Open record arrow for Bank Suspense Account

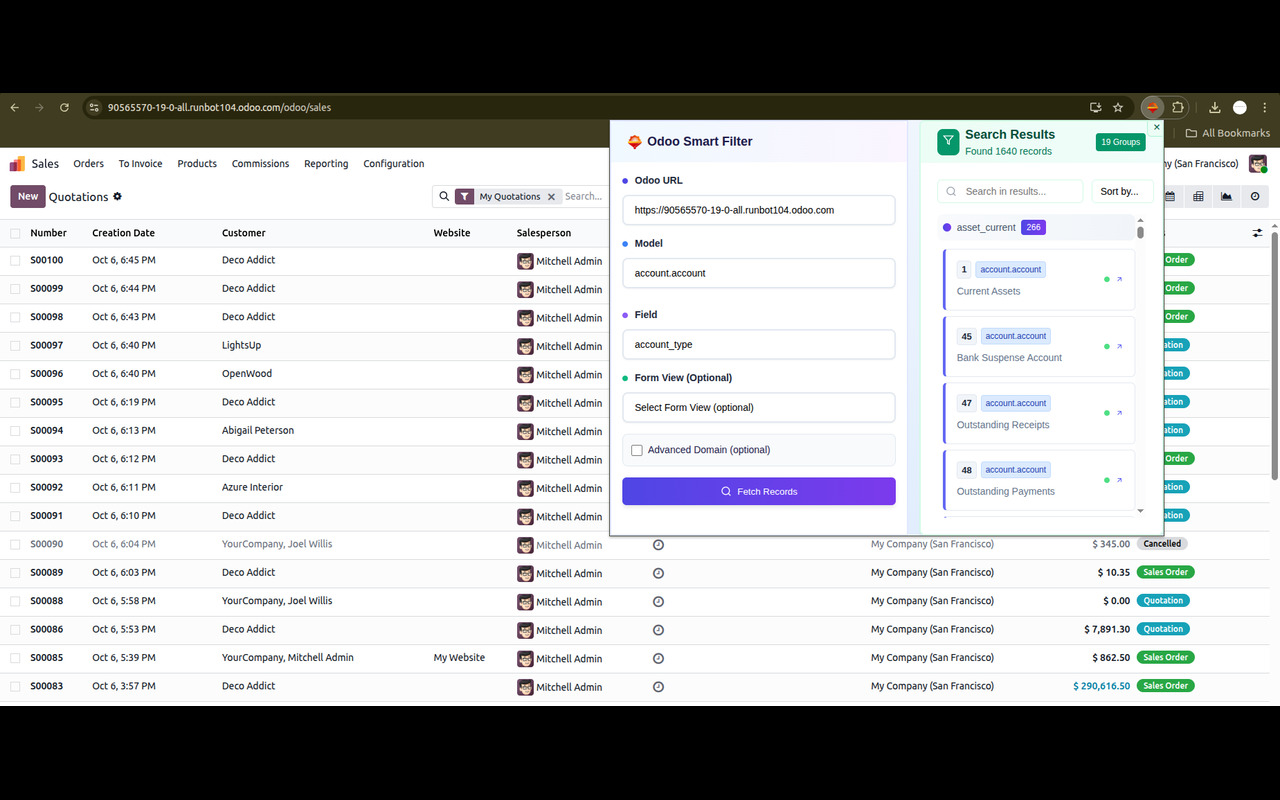pyautogui.click(x=1119, y=346)
